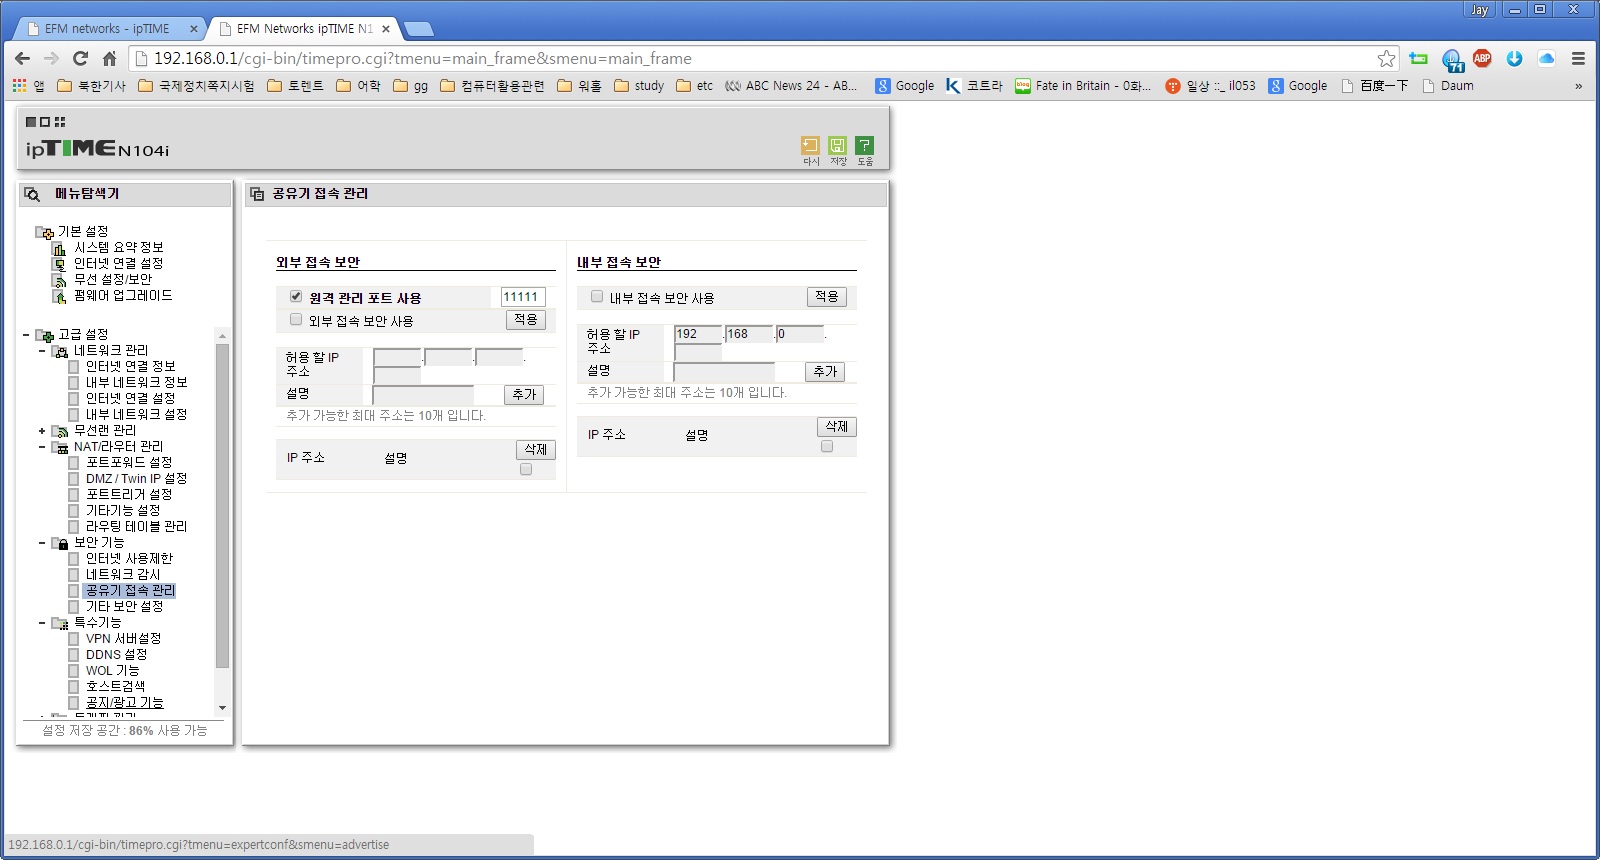The image size is (1600, 860).
Task: Enable 내부 접속 보안 사용 checkbox
Action: click(597, 296)
